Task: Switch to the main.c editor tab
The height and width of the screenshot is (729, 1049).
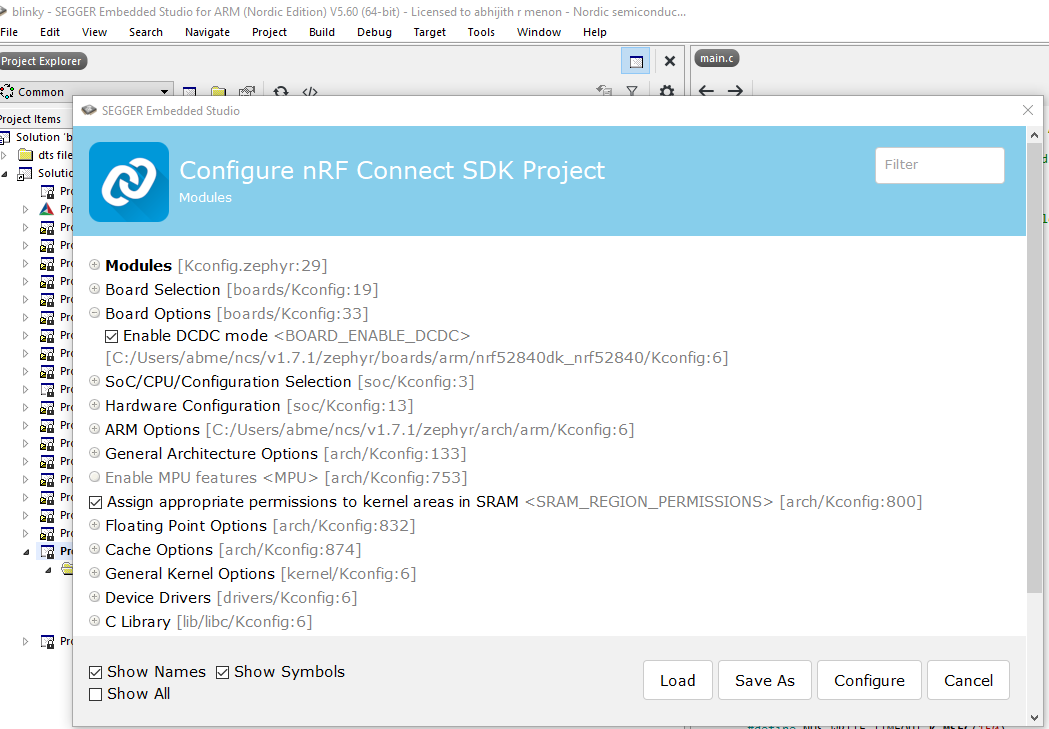Action: tap(717, 59)
